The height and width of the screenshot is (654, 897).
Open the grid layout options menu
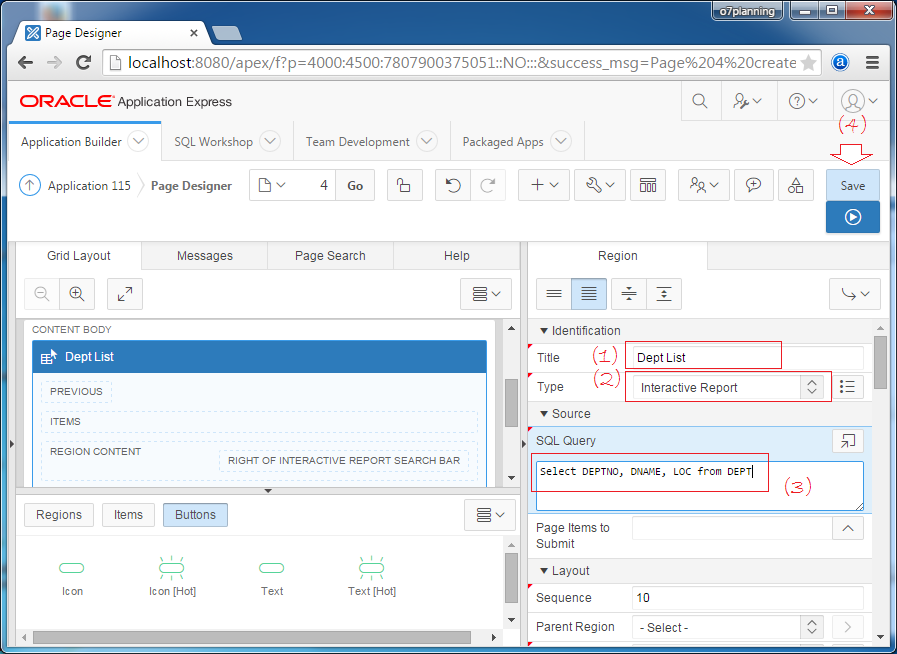(x=486, y=294)
